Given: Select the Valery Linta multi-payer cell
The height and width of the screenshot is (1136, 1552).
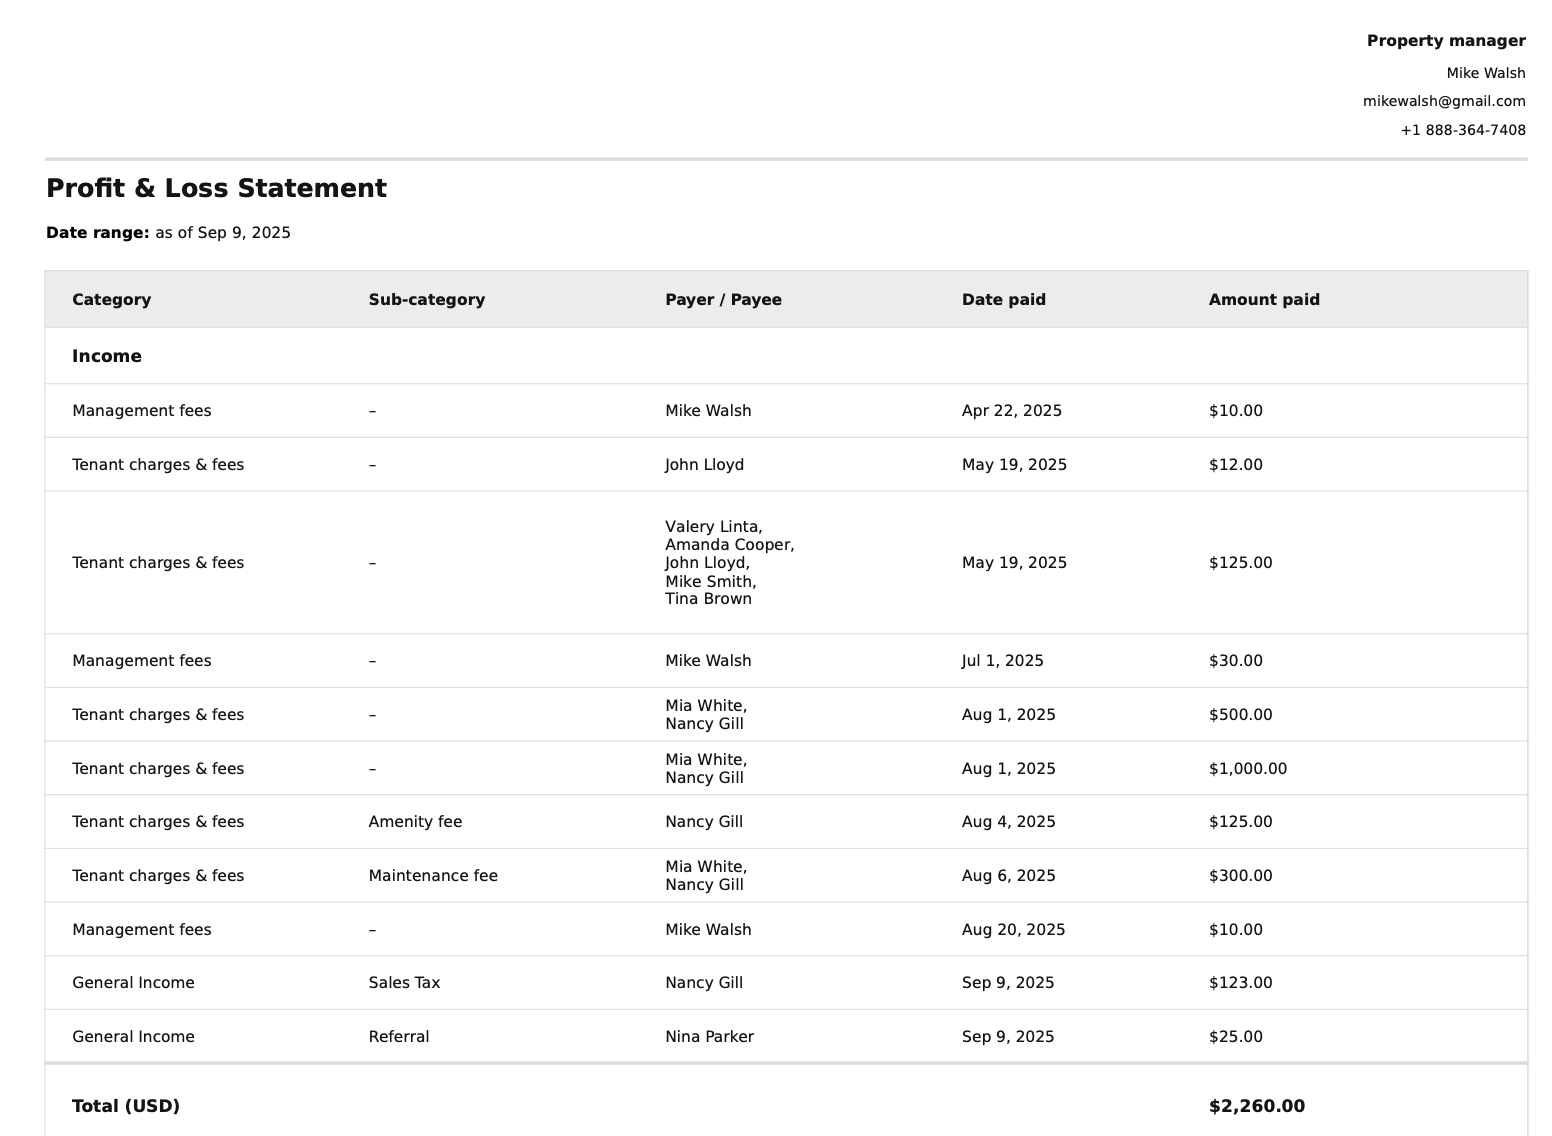Looking at the screenshot, I should 730,563.
